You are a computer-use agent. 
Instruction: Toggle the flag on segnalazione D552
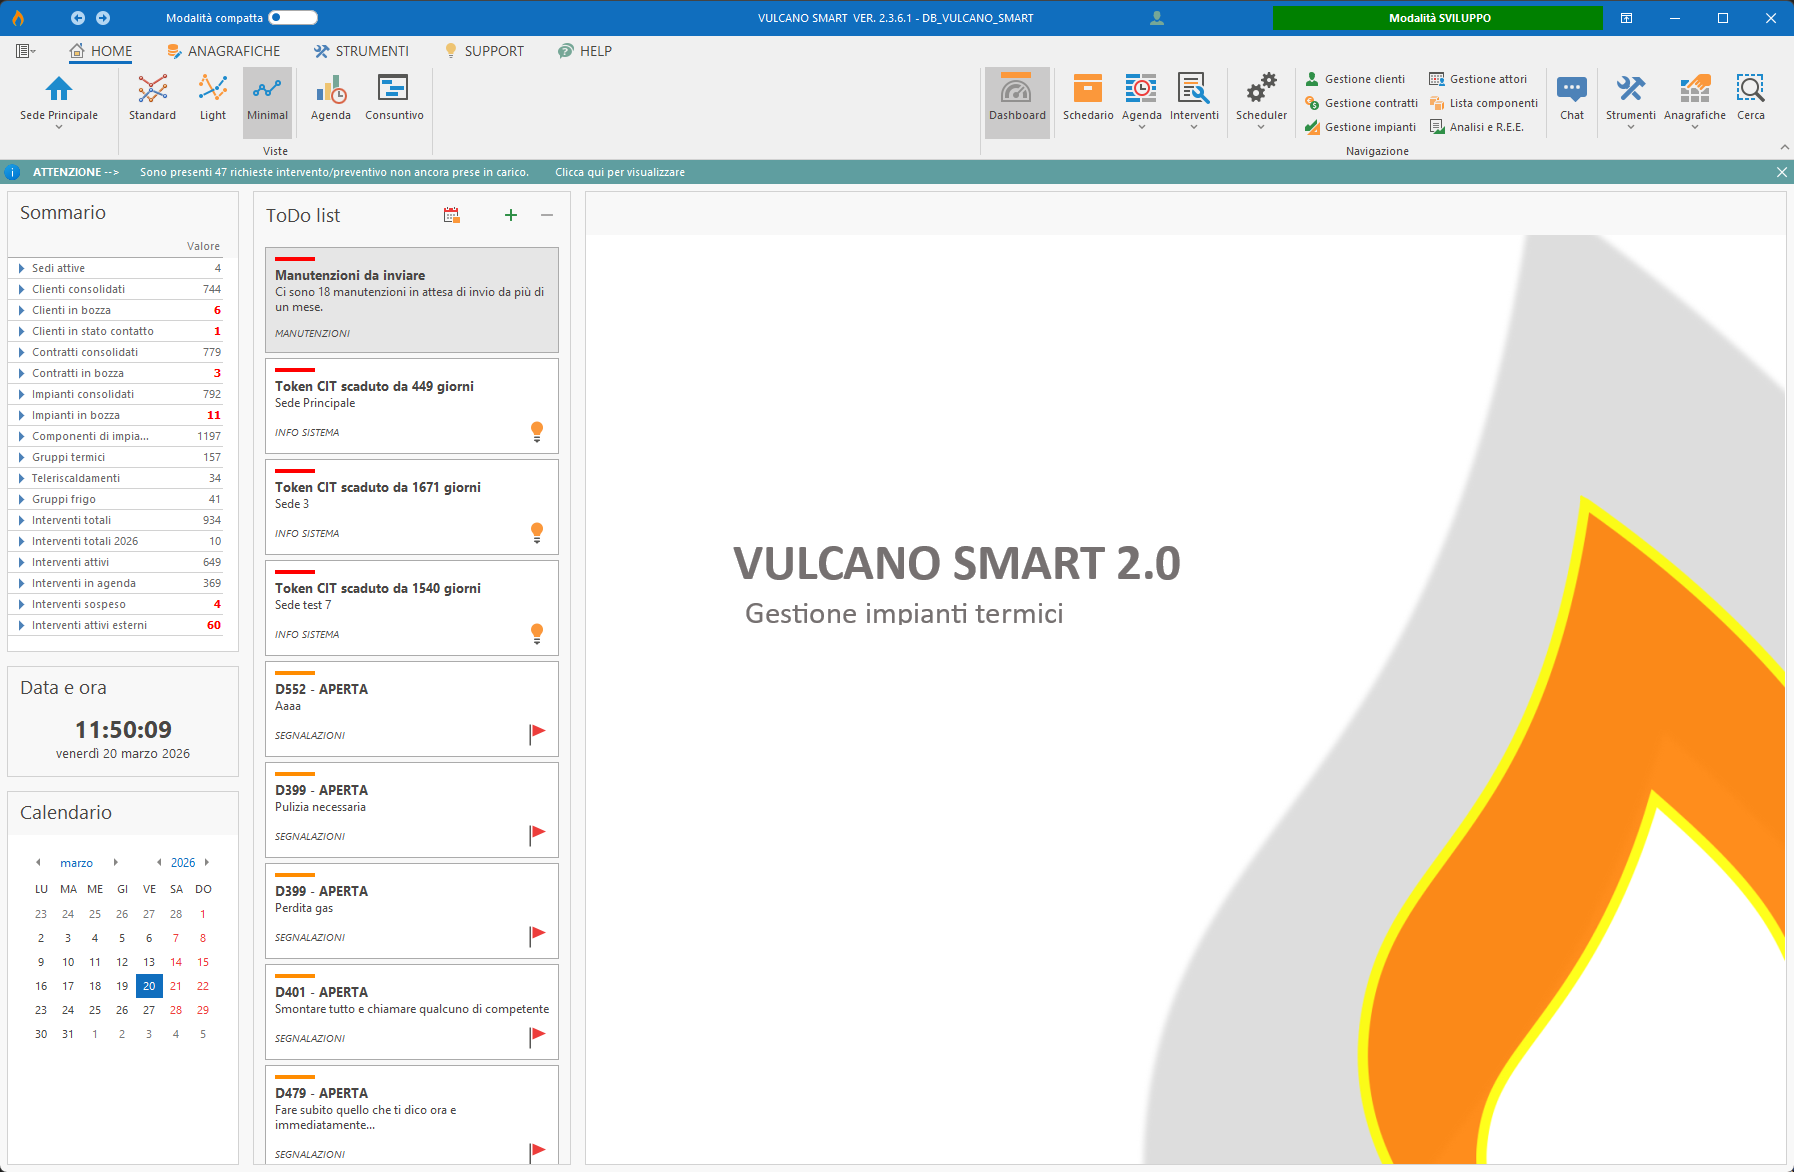coord(537,732)
